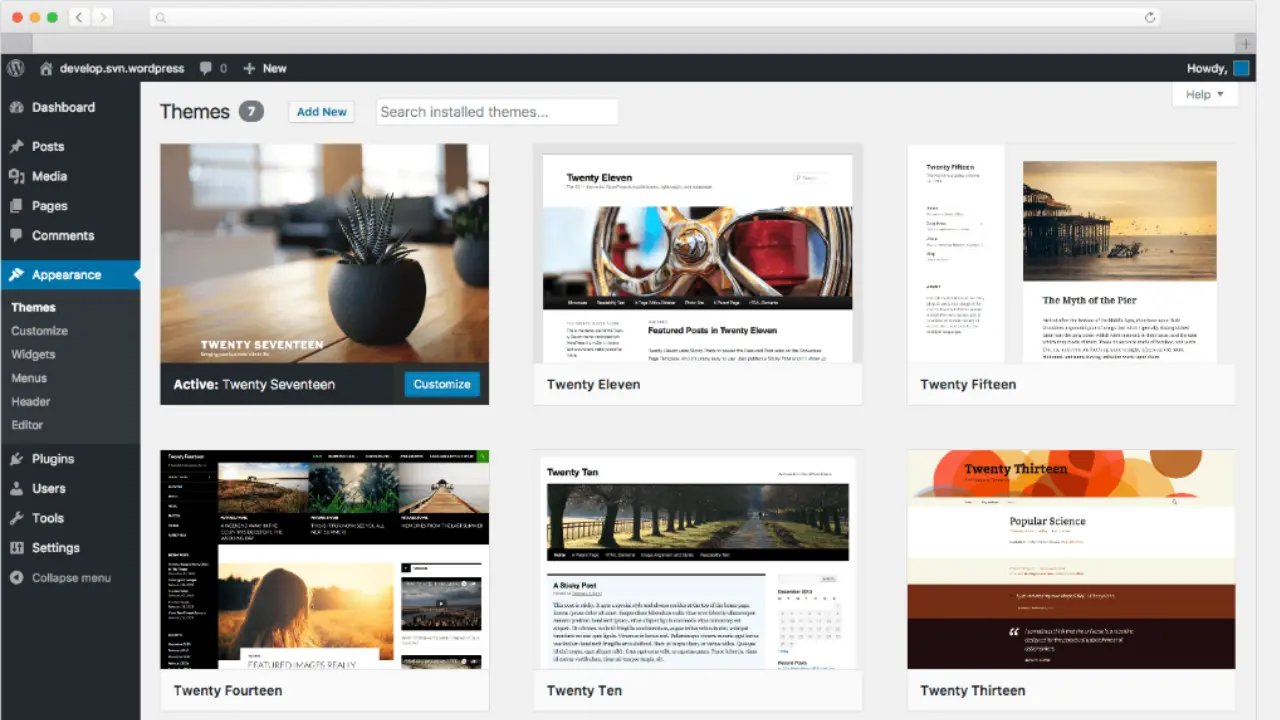The height and width of the screenshot is (720, 1280).
Task: Click the plus icon next to New
Action: click(249, 68)
